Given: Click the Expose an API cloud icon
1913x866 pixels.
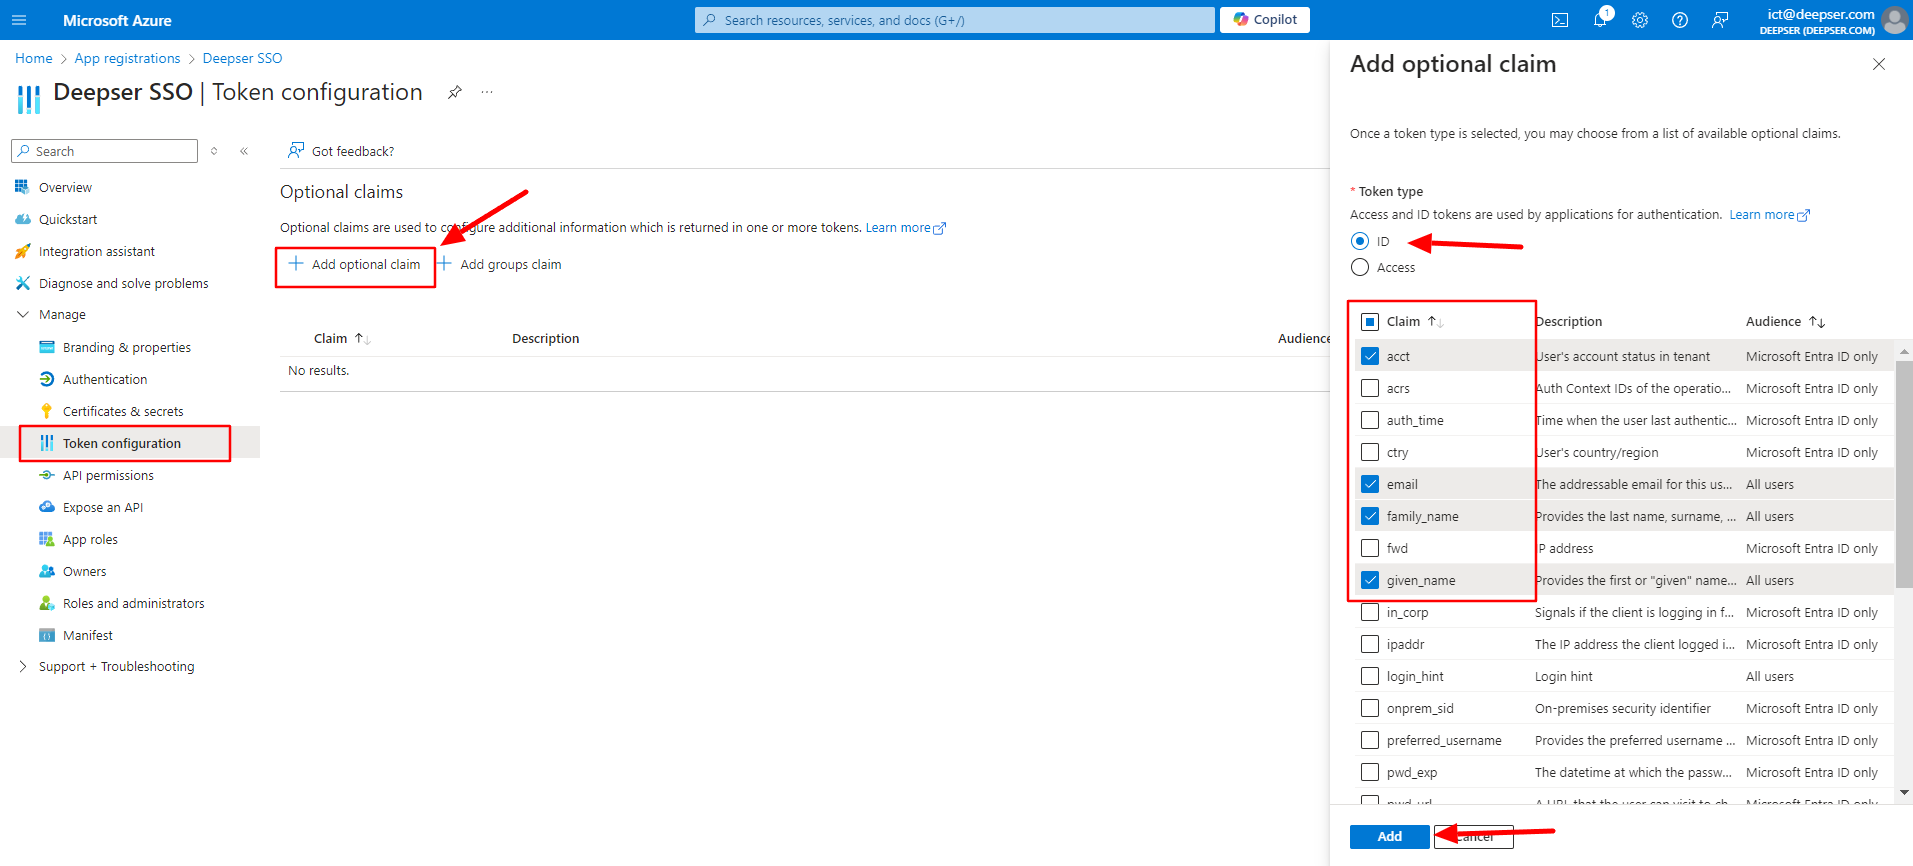Looking at the screenshot, I should (x=46, y=507).
